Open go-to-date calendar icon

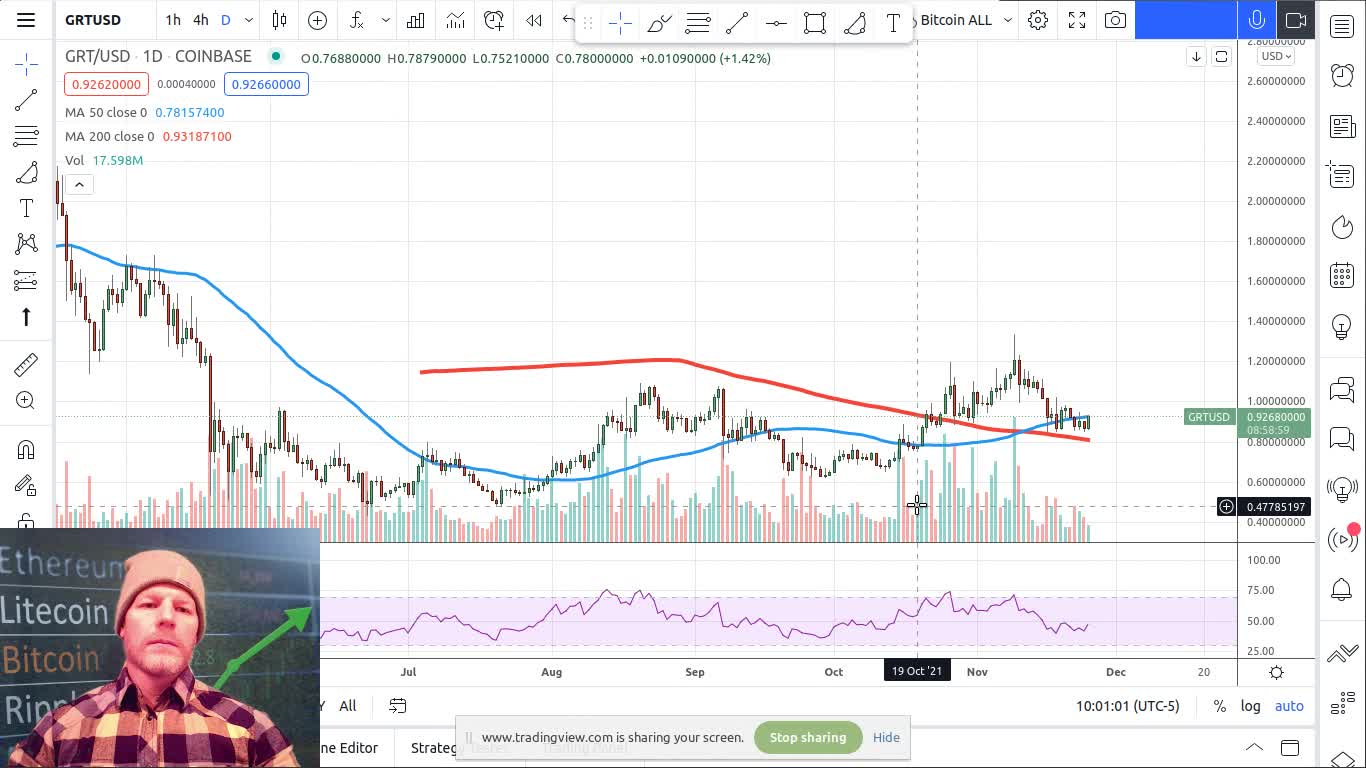pyautogui.click(x=398, y=706)
